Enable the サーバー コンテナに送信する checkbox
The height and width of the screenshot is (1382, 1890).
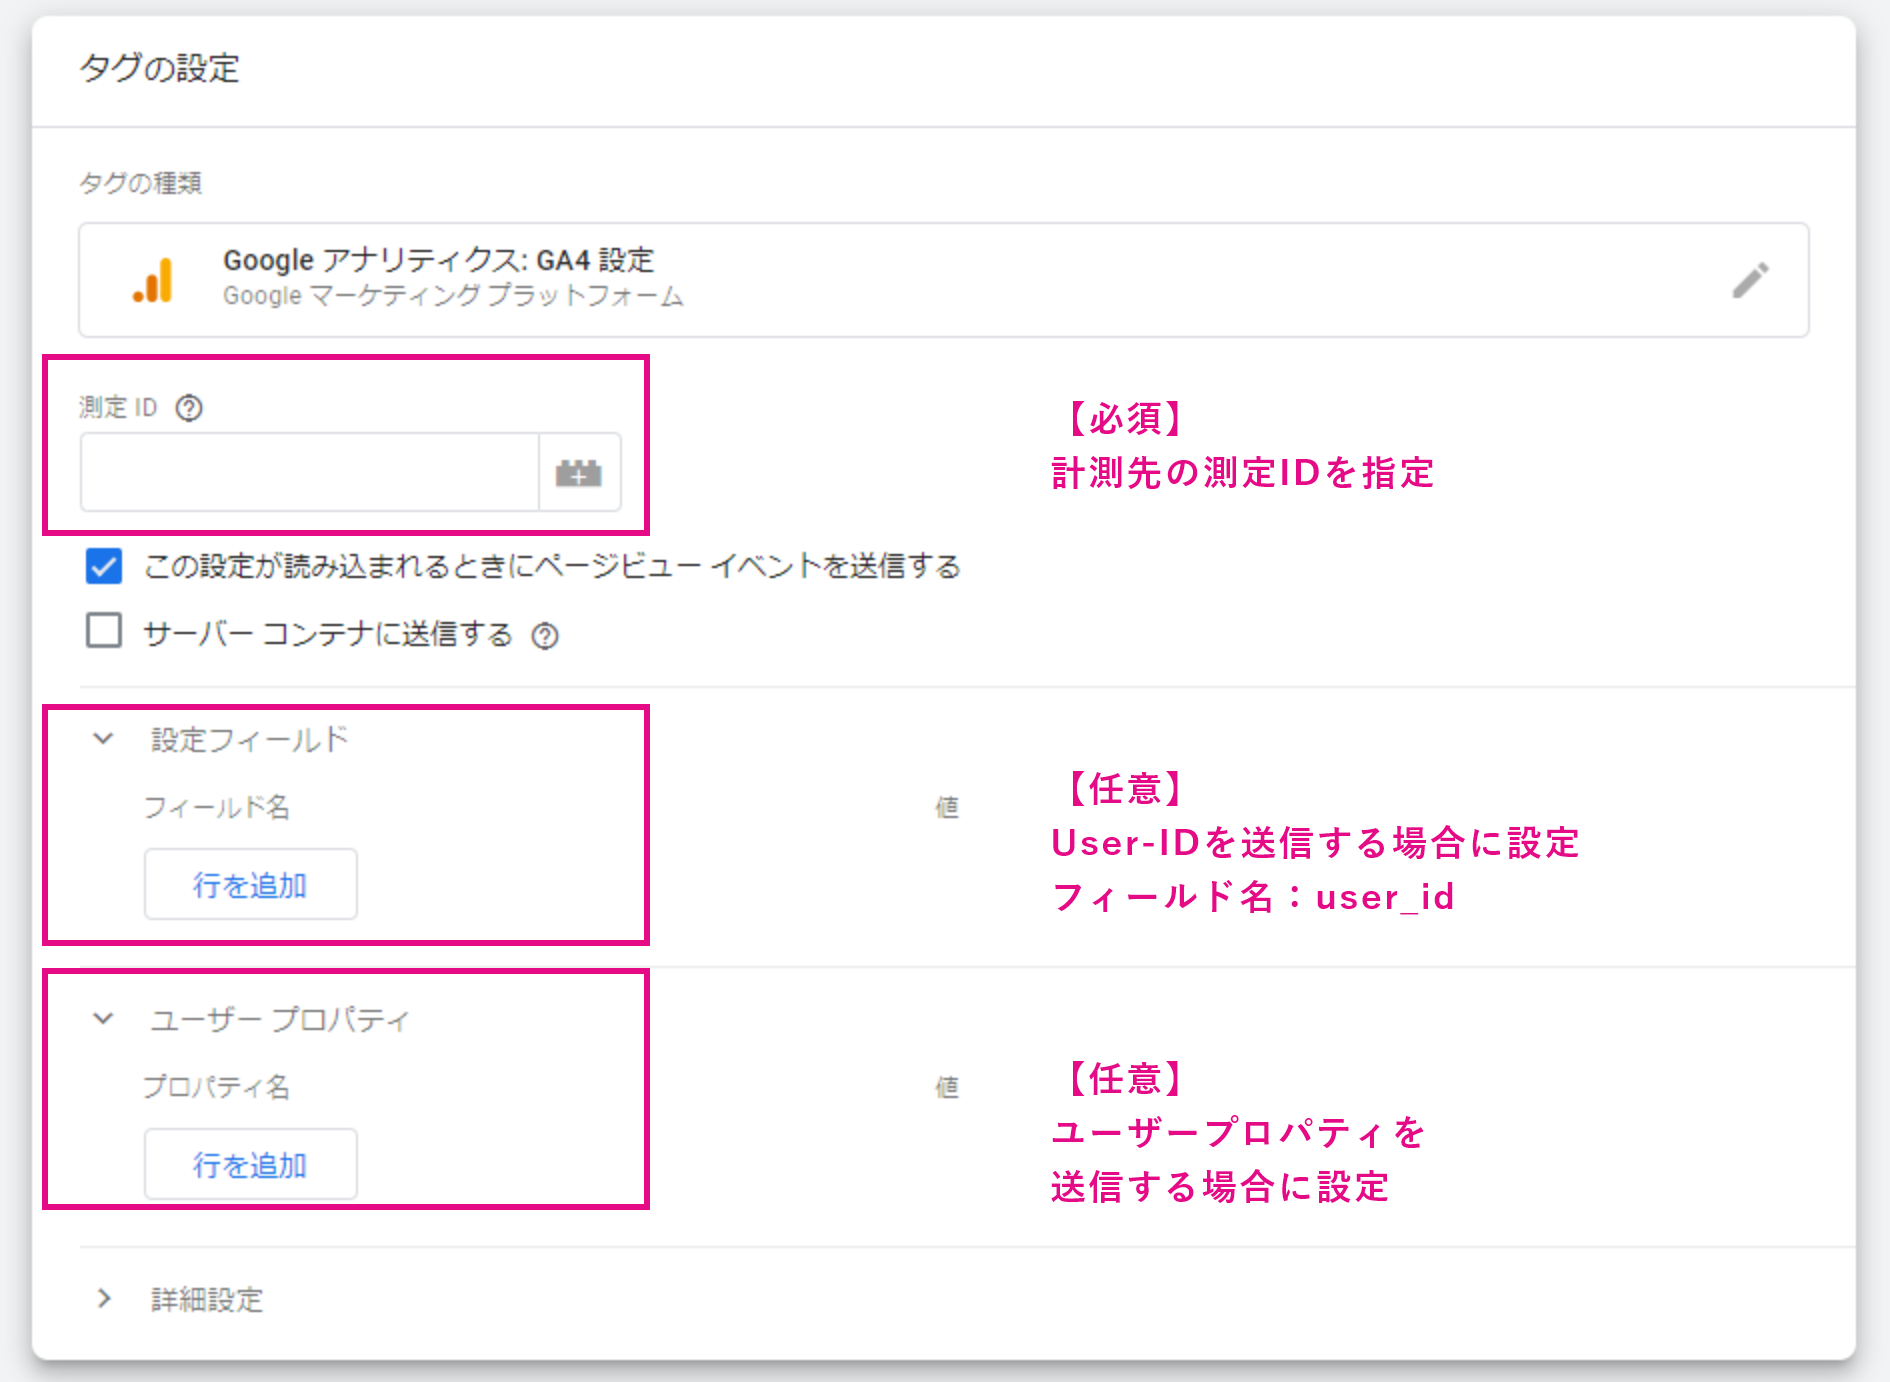[x=104, y=632]
